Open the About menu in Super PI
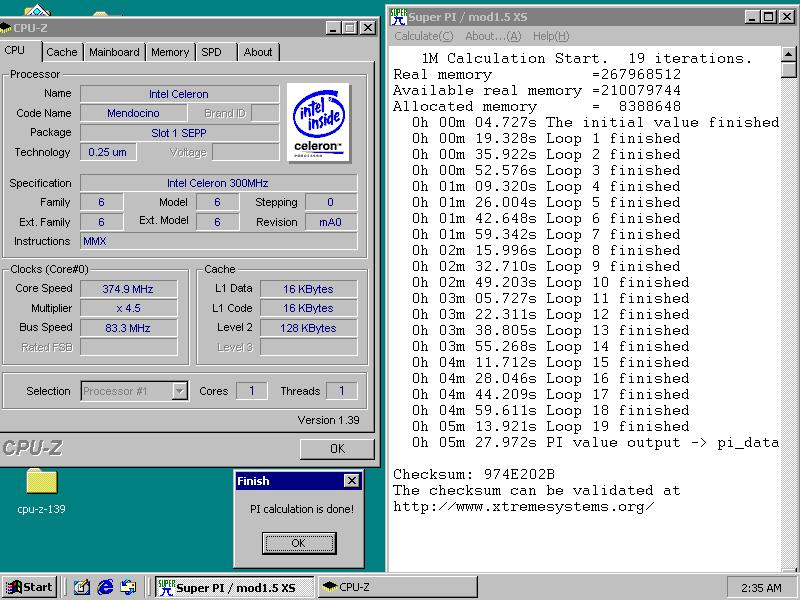 click(493, 36)
